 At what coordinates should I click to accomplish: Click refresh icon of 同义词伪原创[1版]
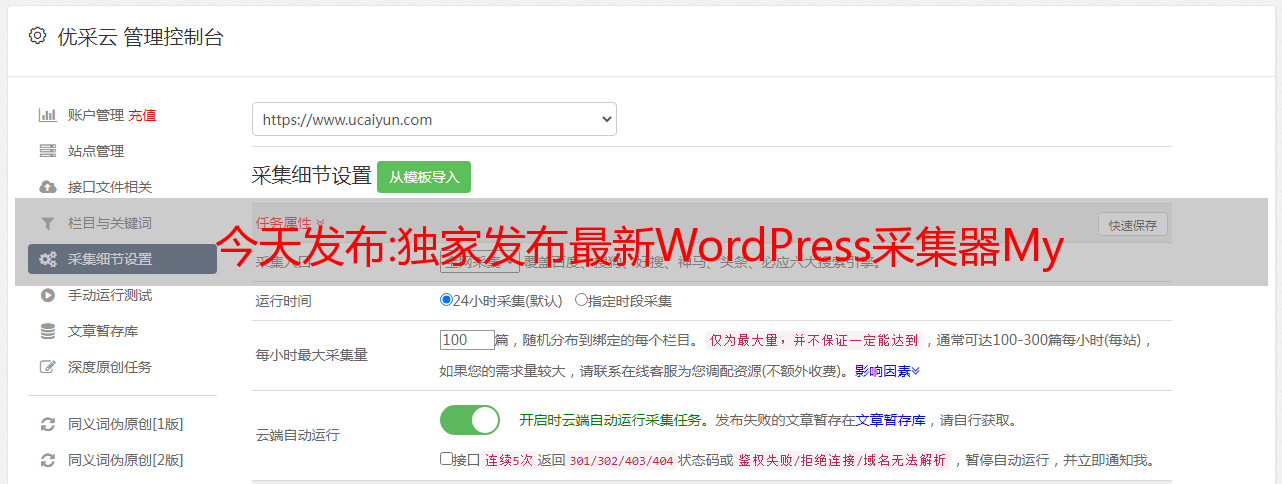47,424
